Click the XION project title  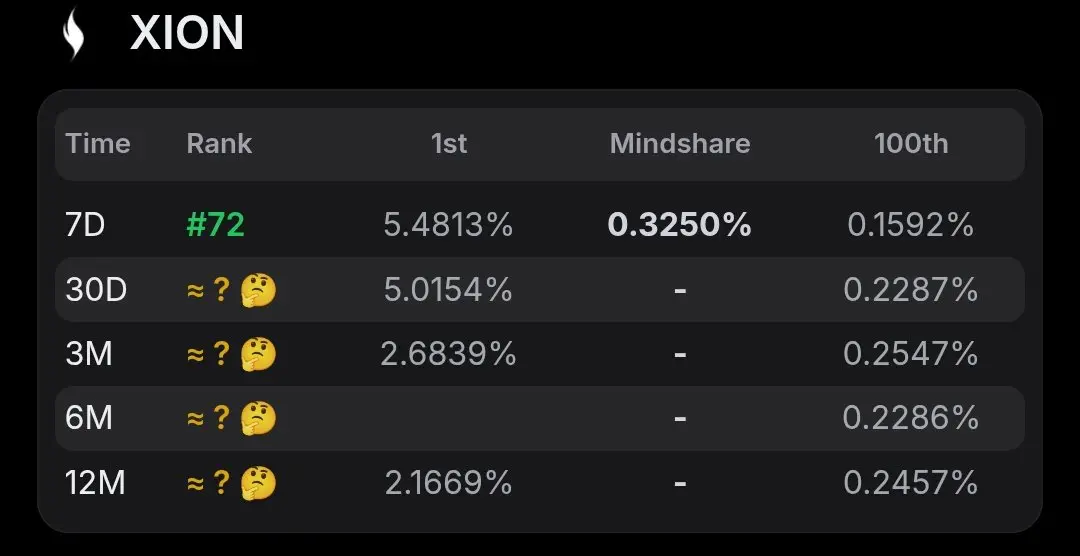pos(187,33)
